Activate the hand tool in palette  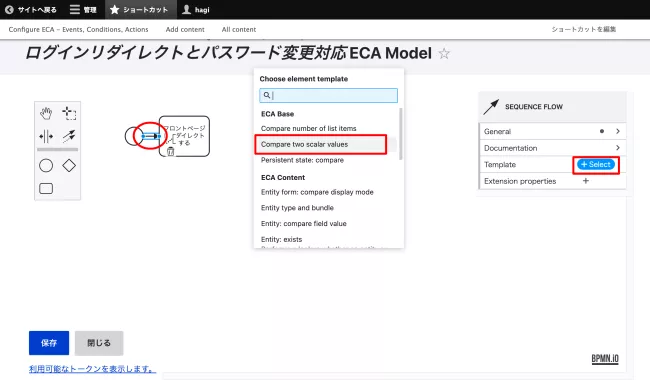tap(46, 113)
